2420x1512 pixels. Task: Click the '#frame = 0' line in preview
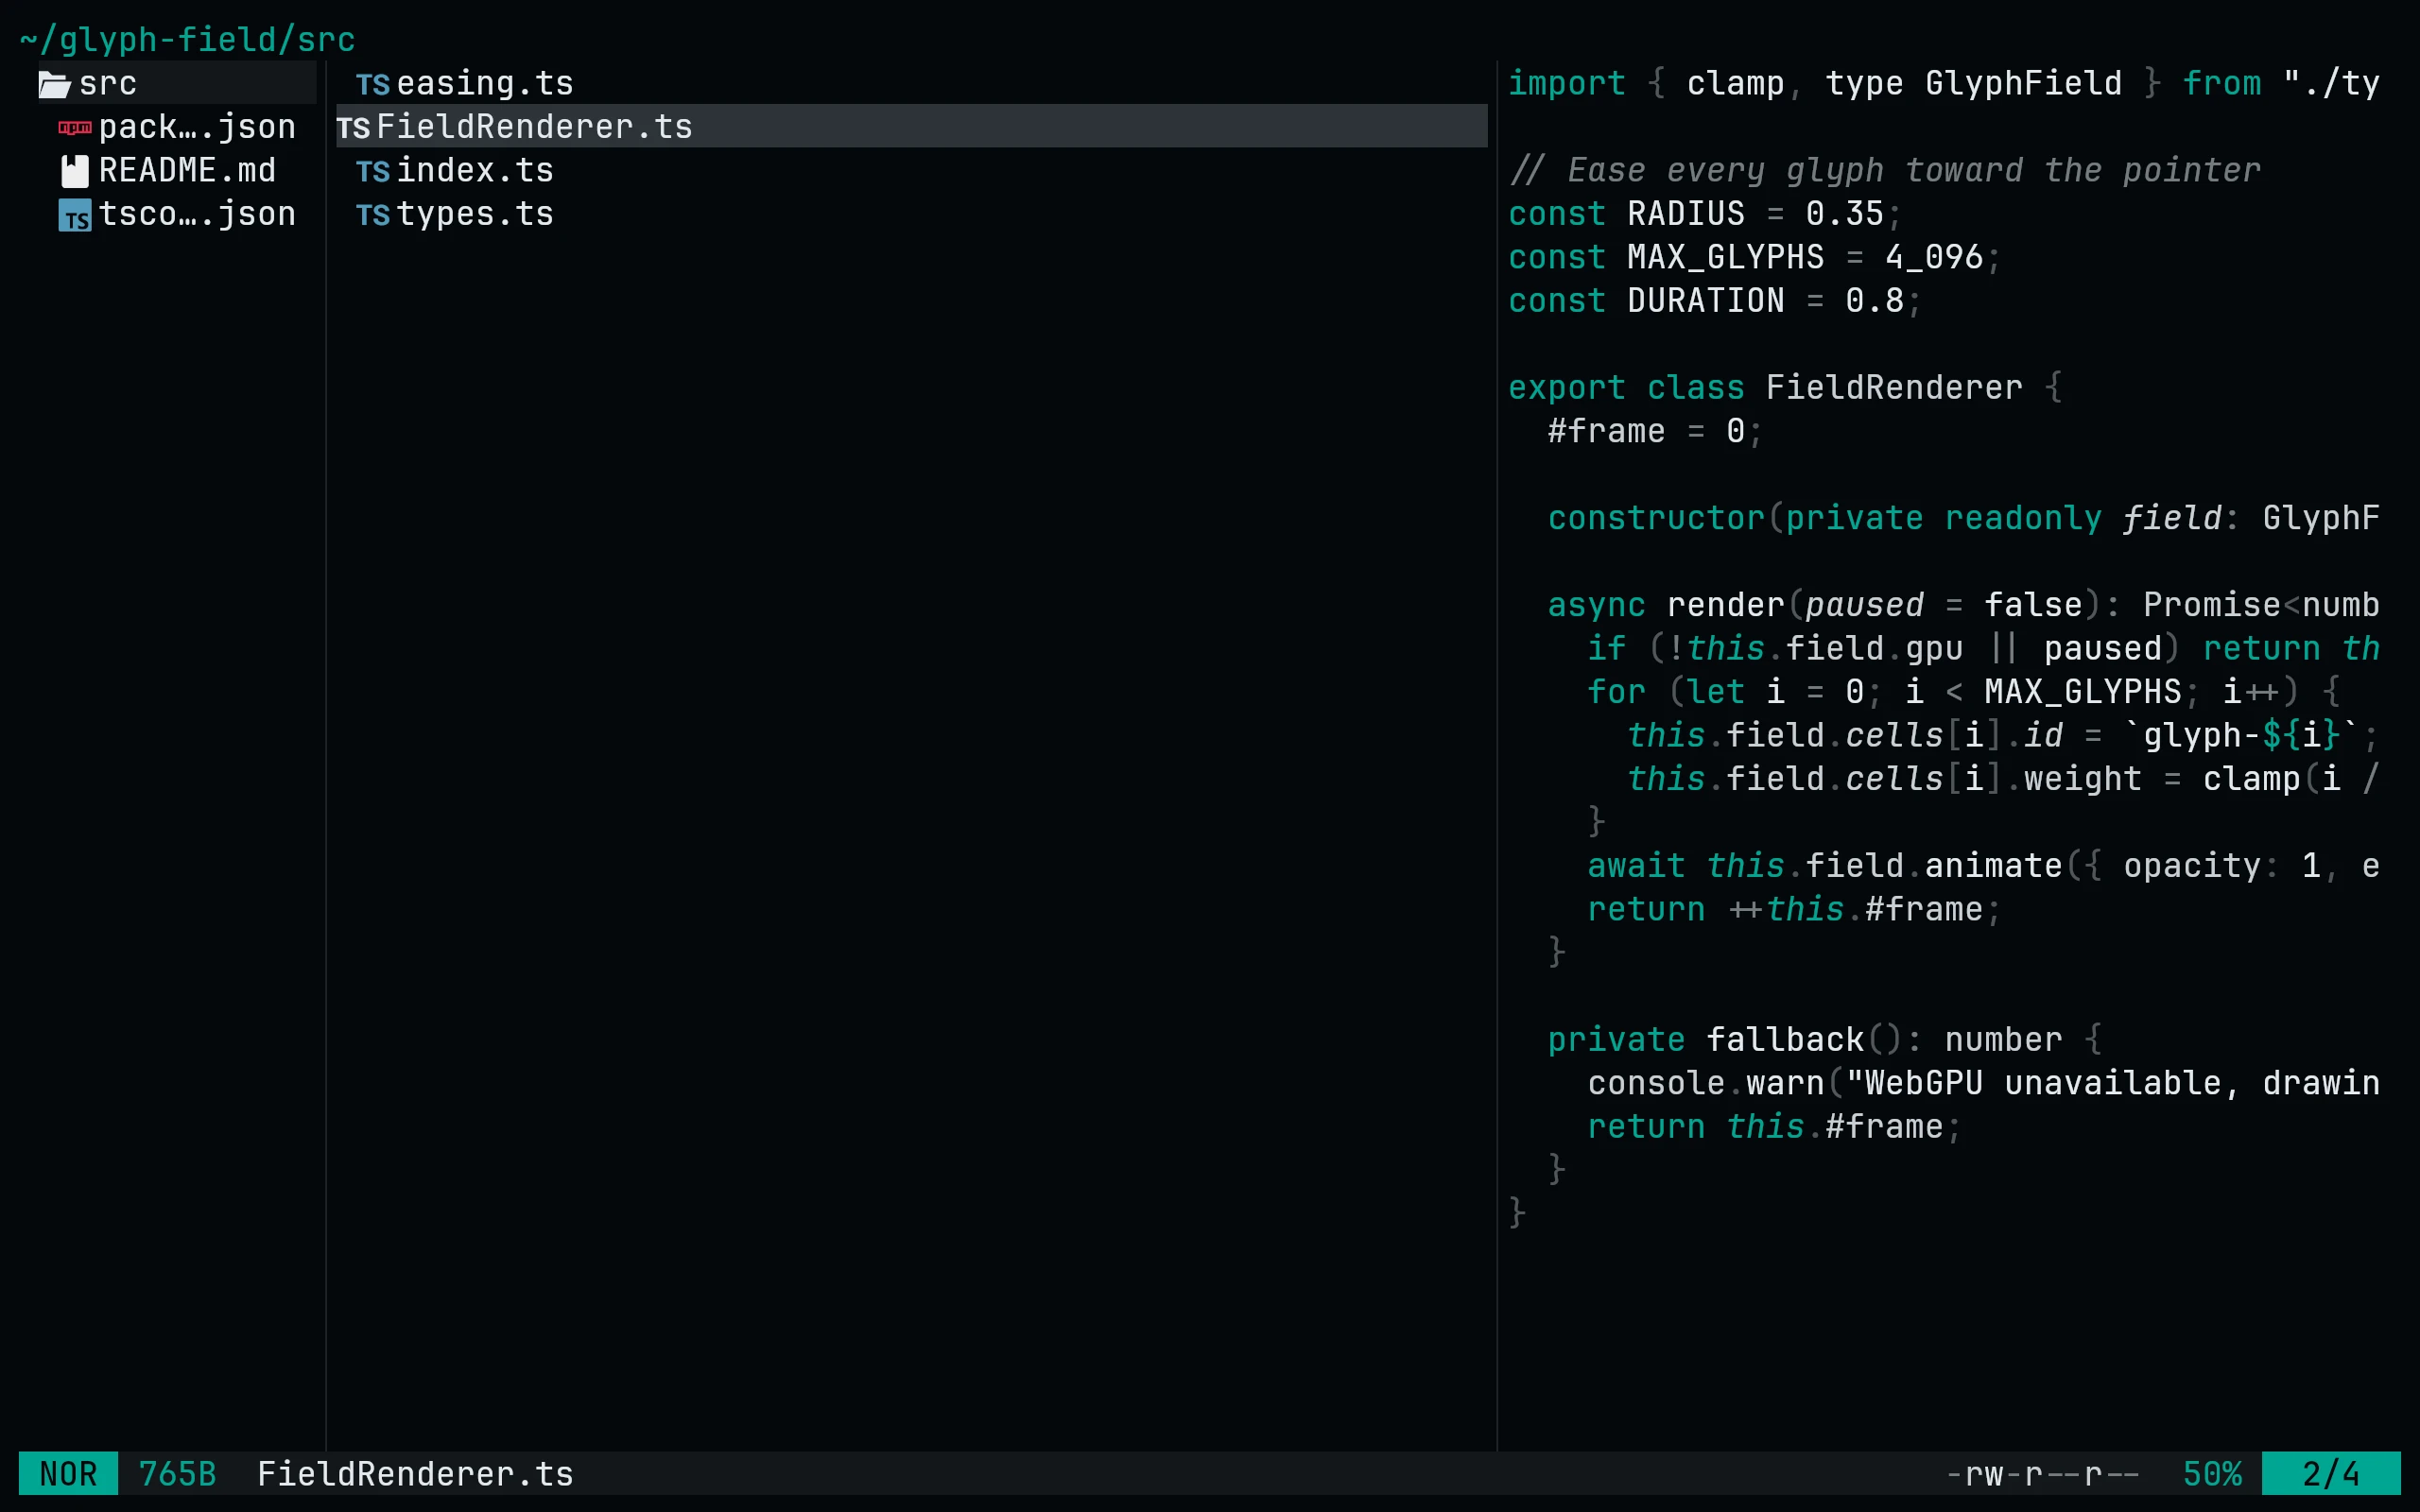coord(1655,431)
